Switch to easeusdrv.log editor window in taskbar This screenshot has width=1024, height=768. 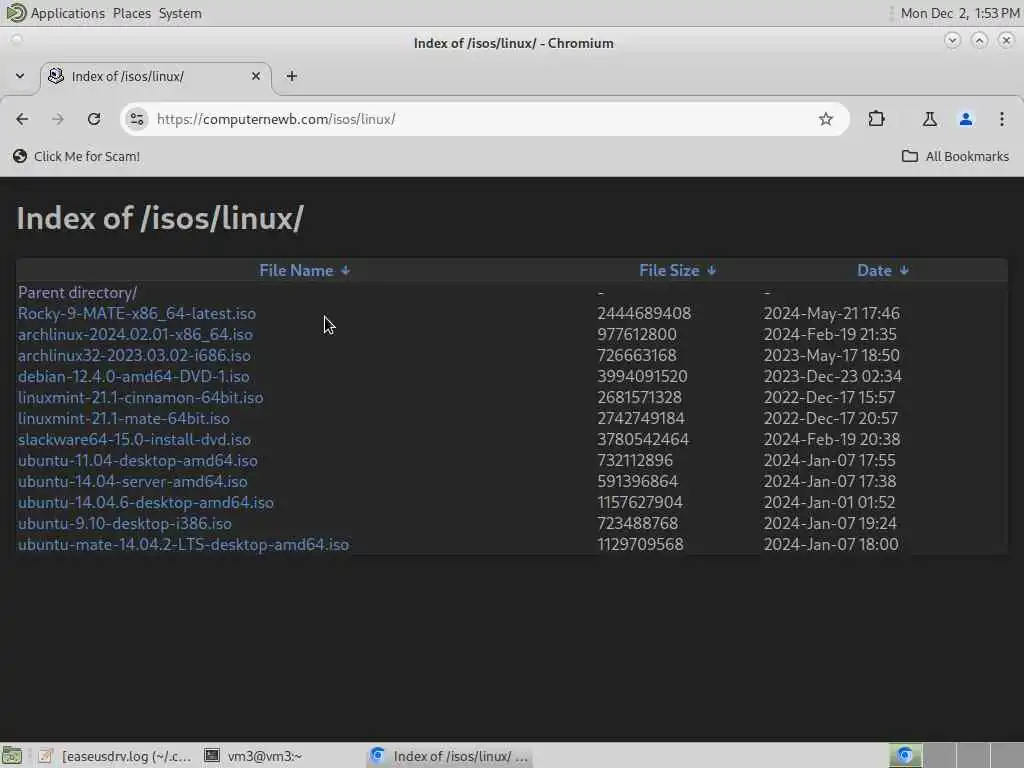115,756
